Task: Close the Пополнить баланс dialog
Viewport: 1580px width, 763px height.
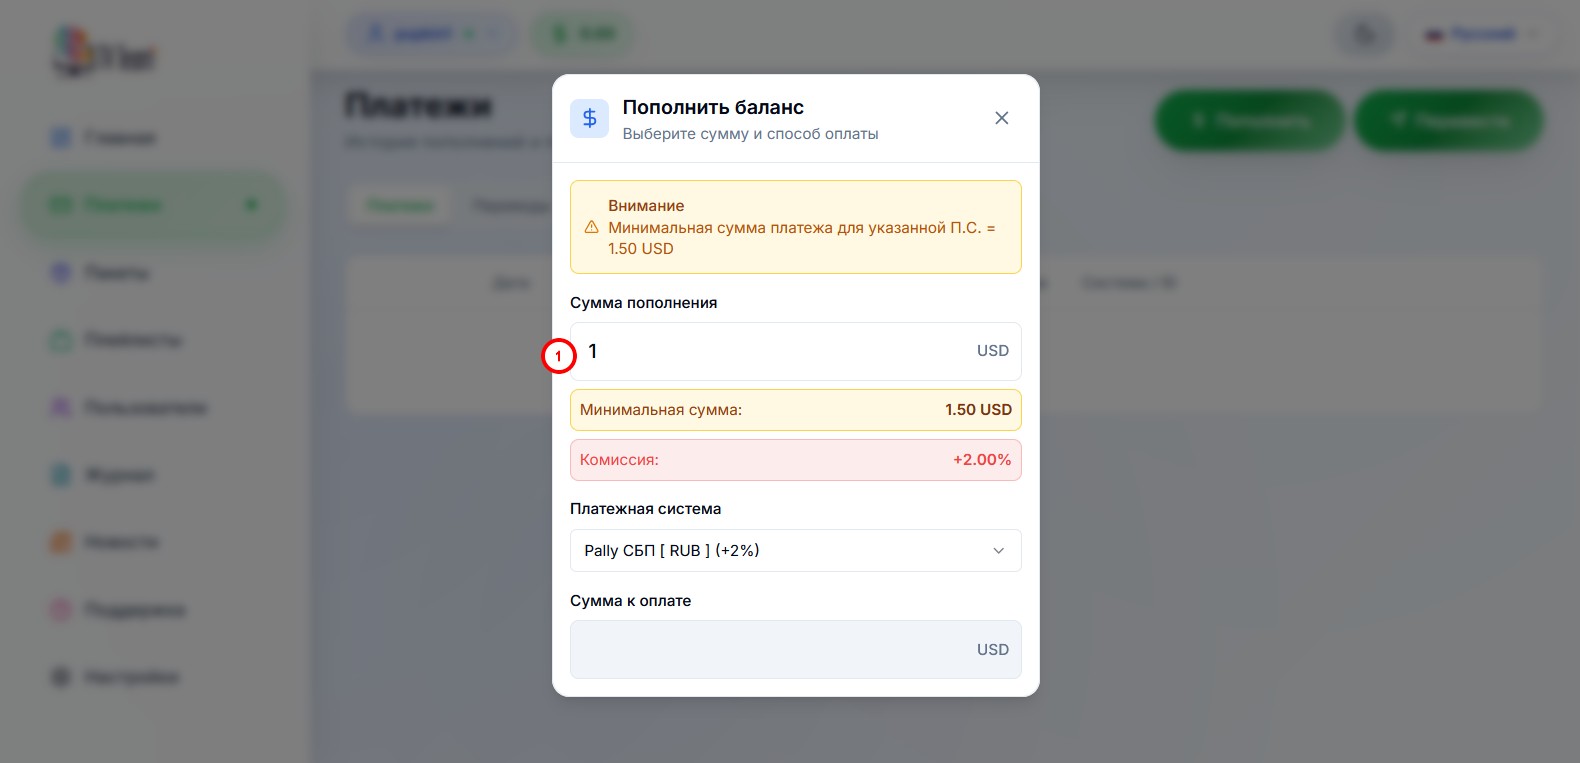Action: (1001, 118)
